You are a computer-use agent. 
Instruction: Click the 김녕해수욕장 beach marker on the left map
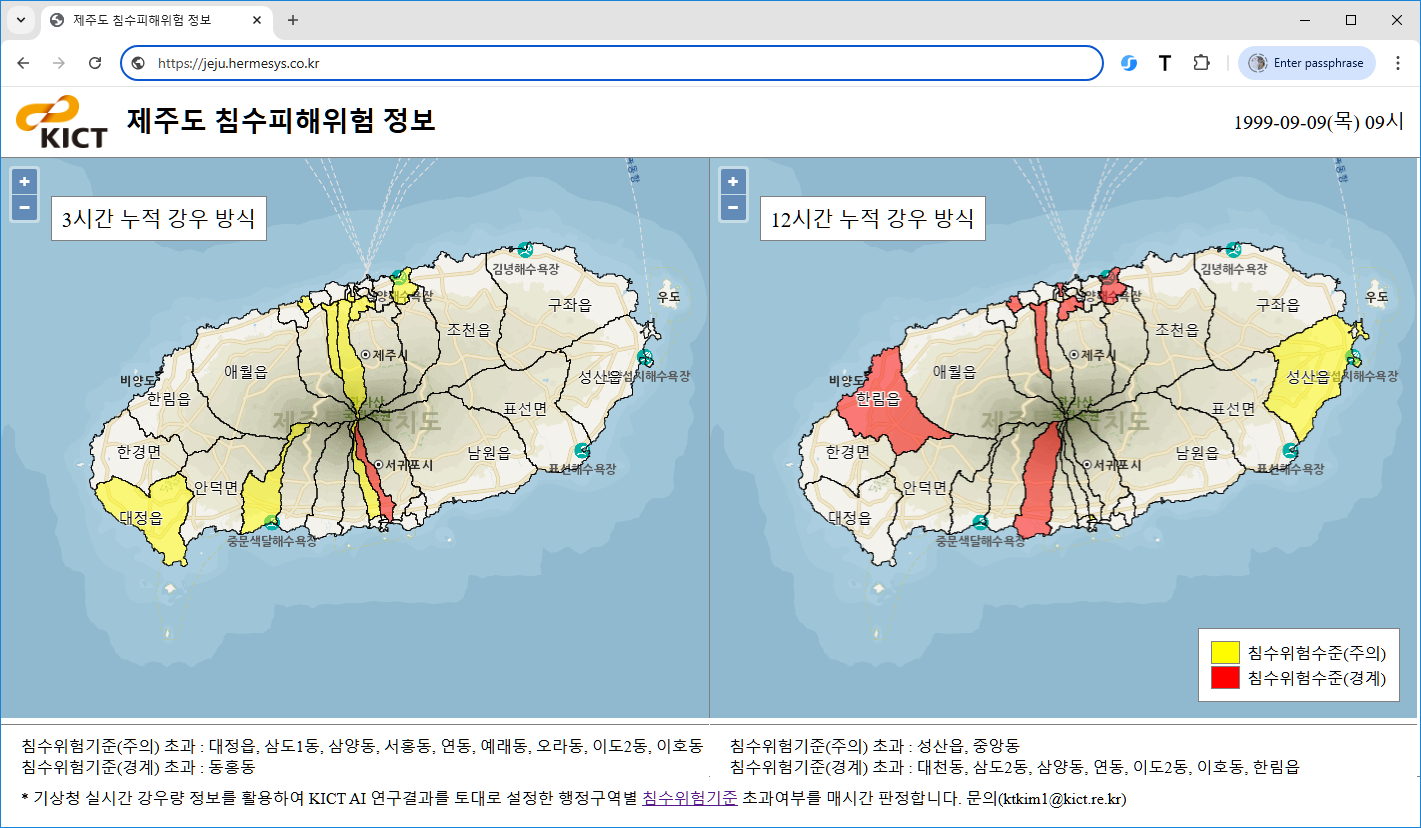click(525, 249)
